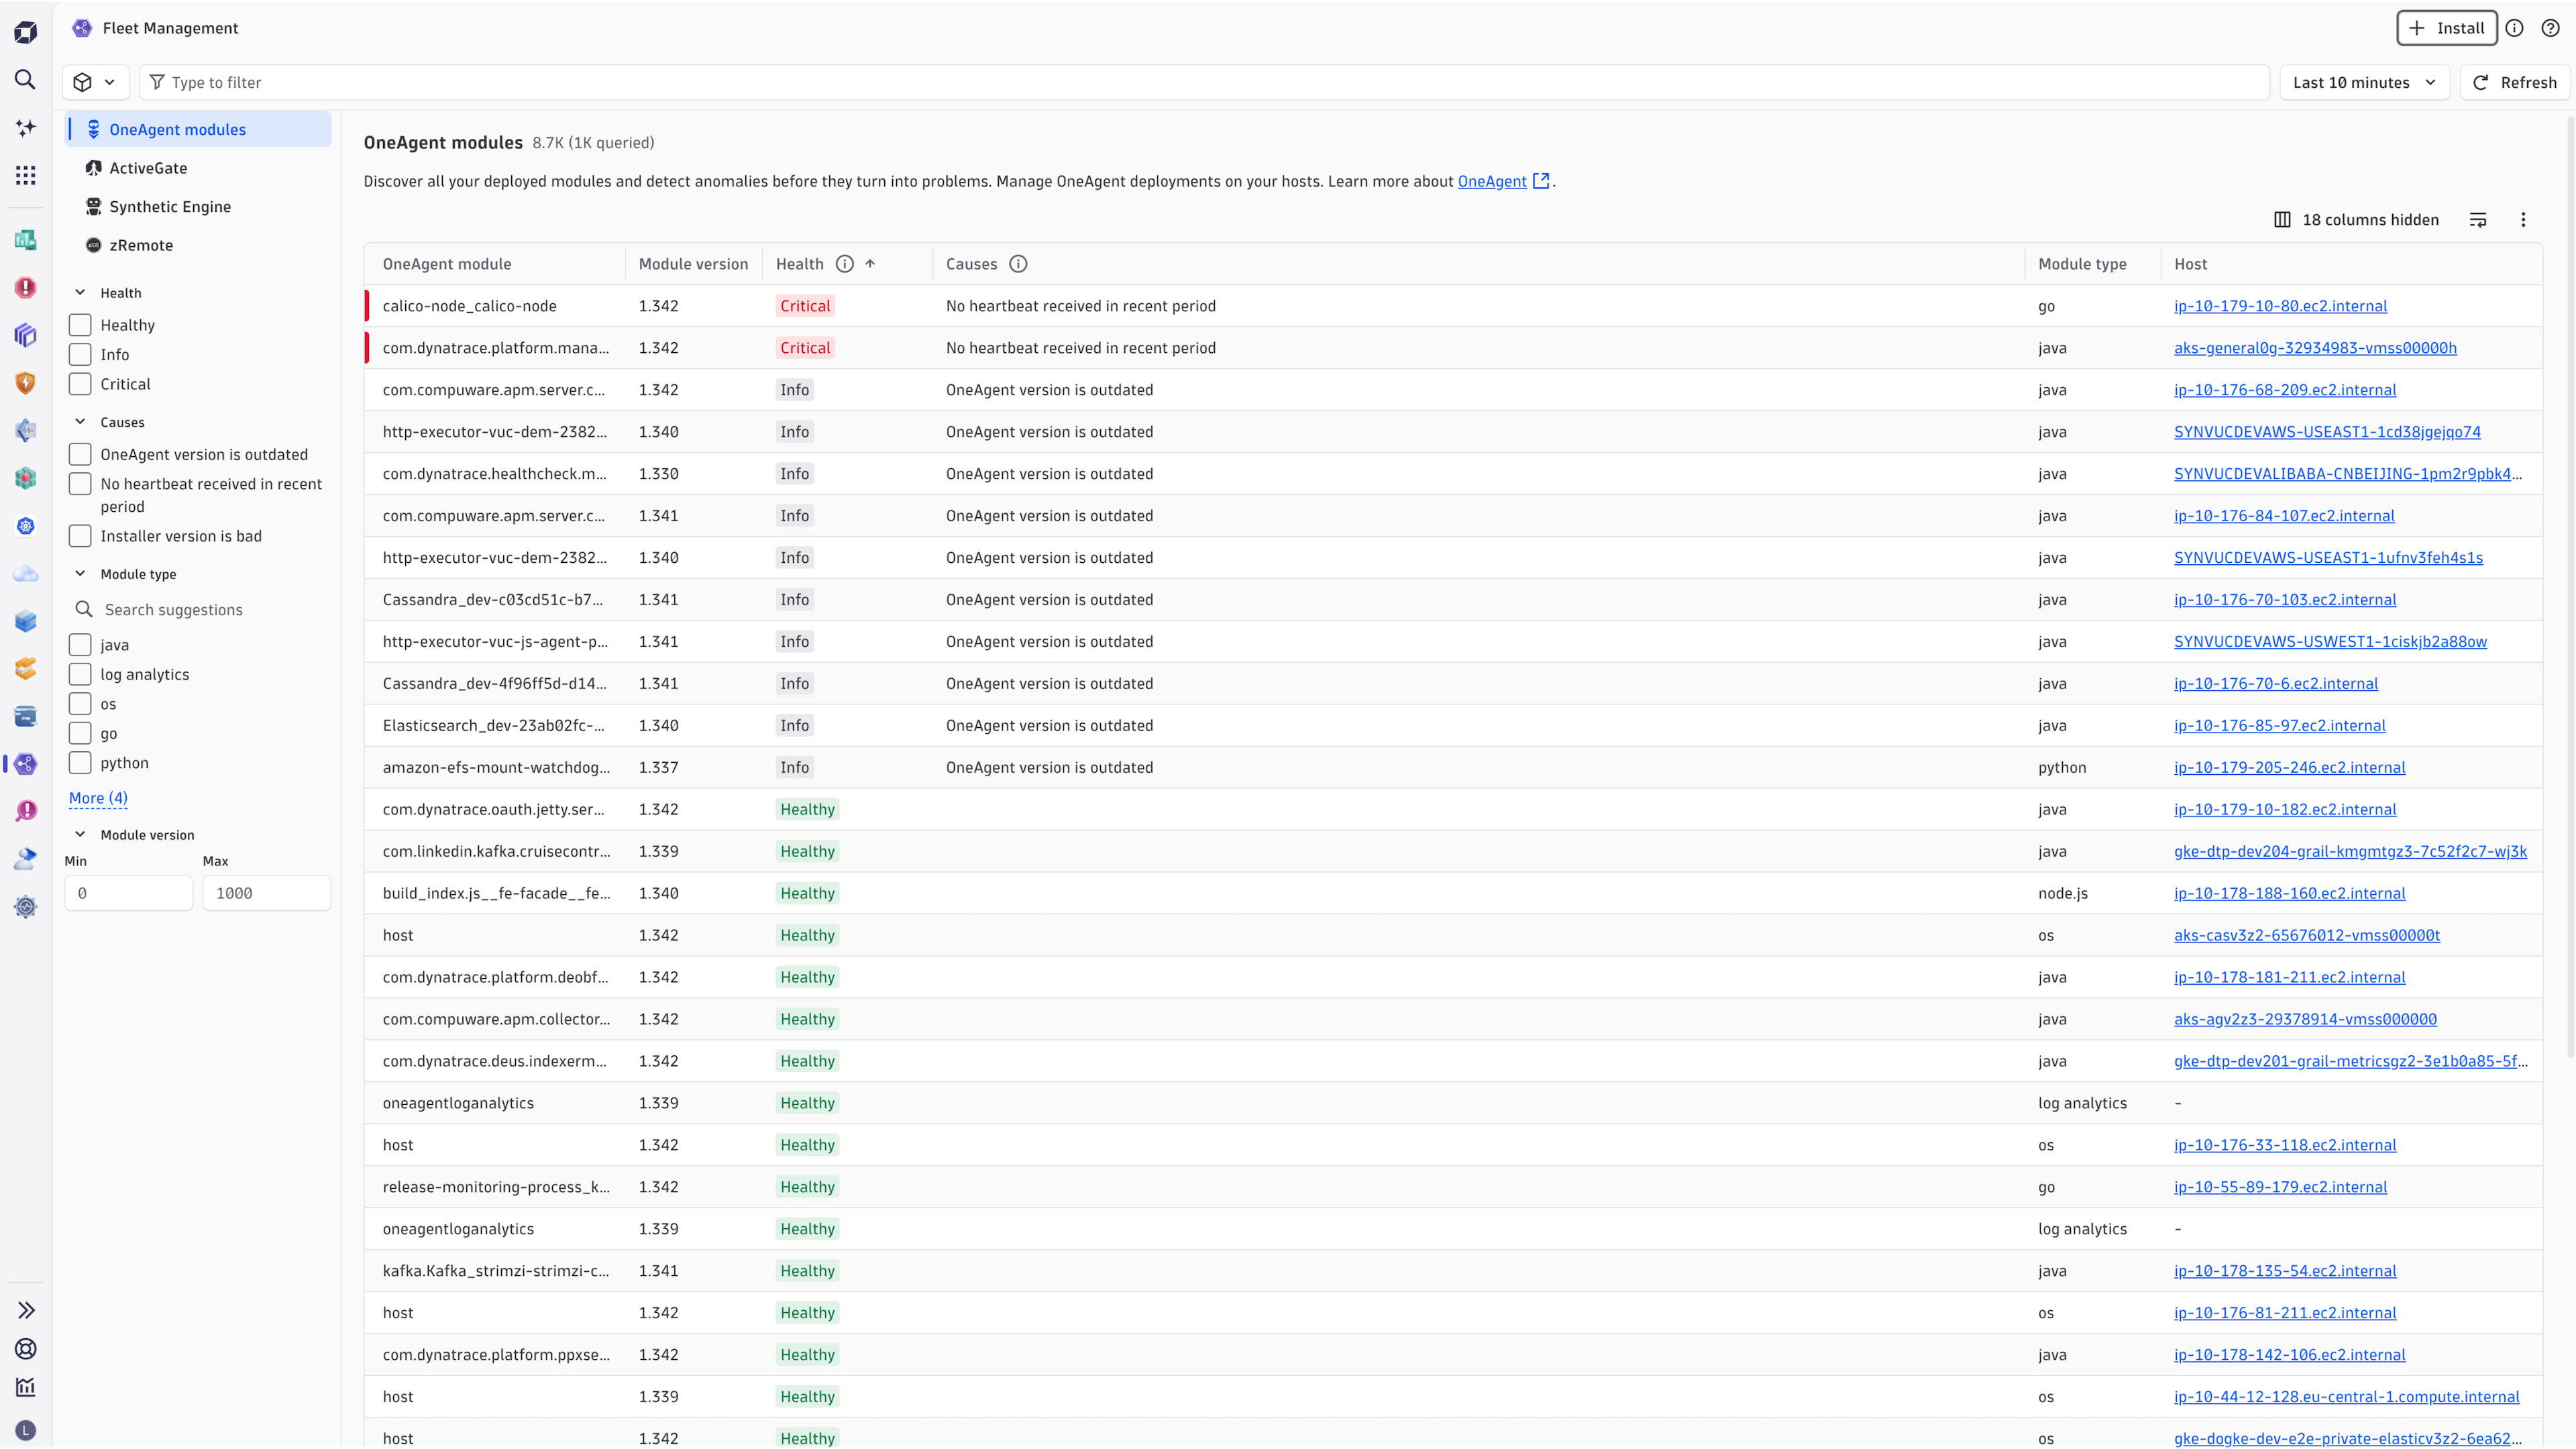Open the Kubernetes wheel icon in sidebar
This screenshot has width=2576, height=1449.
tap(25, 526)
